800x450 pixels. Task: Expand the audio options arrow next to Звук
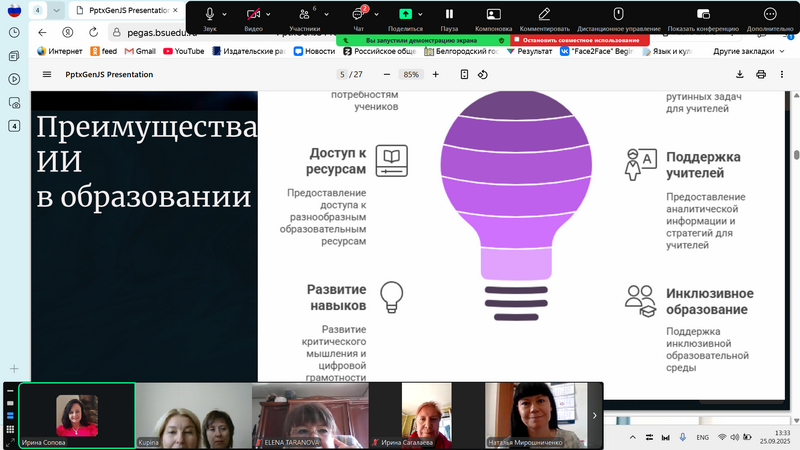click(x=226, y=15)
